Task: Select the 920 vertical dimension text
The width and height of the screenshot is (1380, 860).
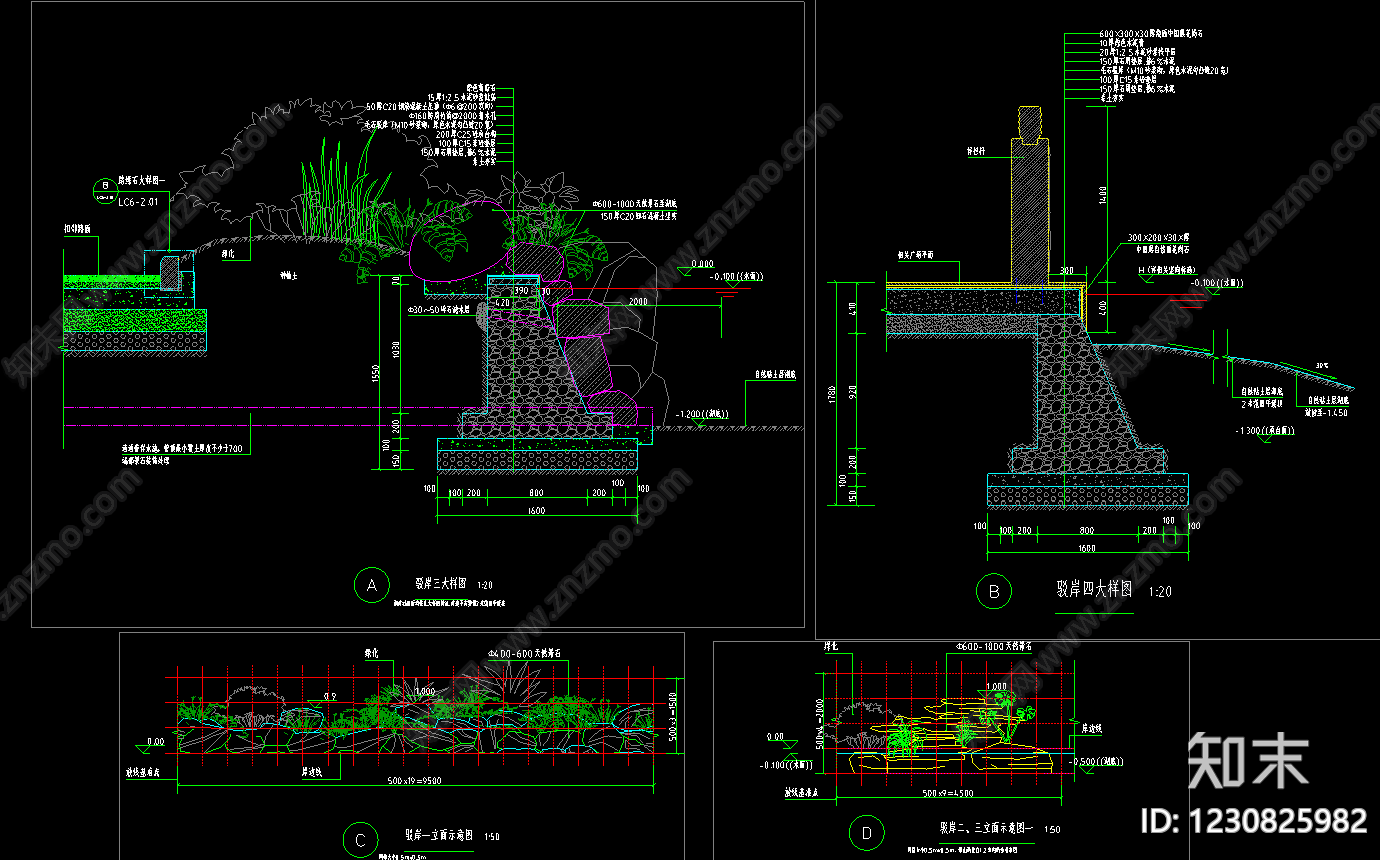Action: click(x=852, y=393)
